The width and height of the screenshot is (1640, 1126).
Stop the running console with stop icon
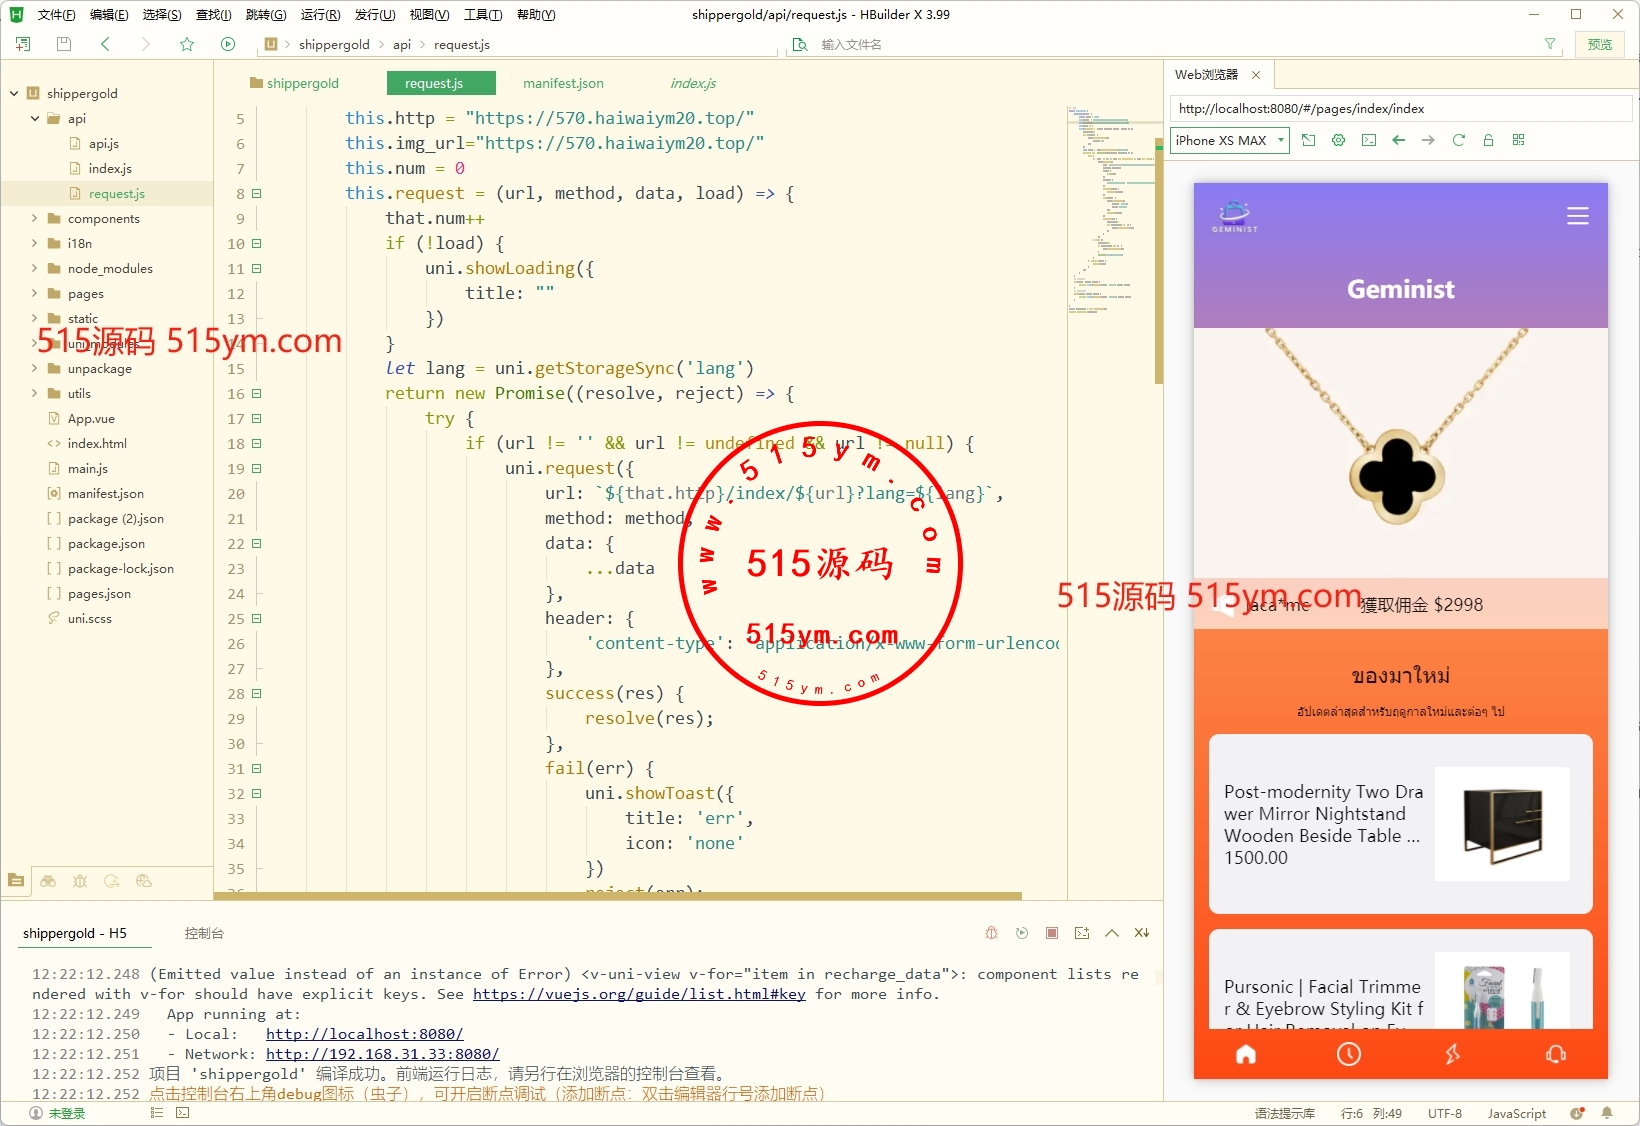[x=1051, y=933]
